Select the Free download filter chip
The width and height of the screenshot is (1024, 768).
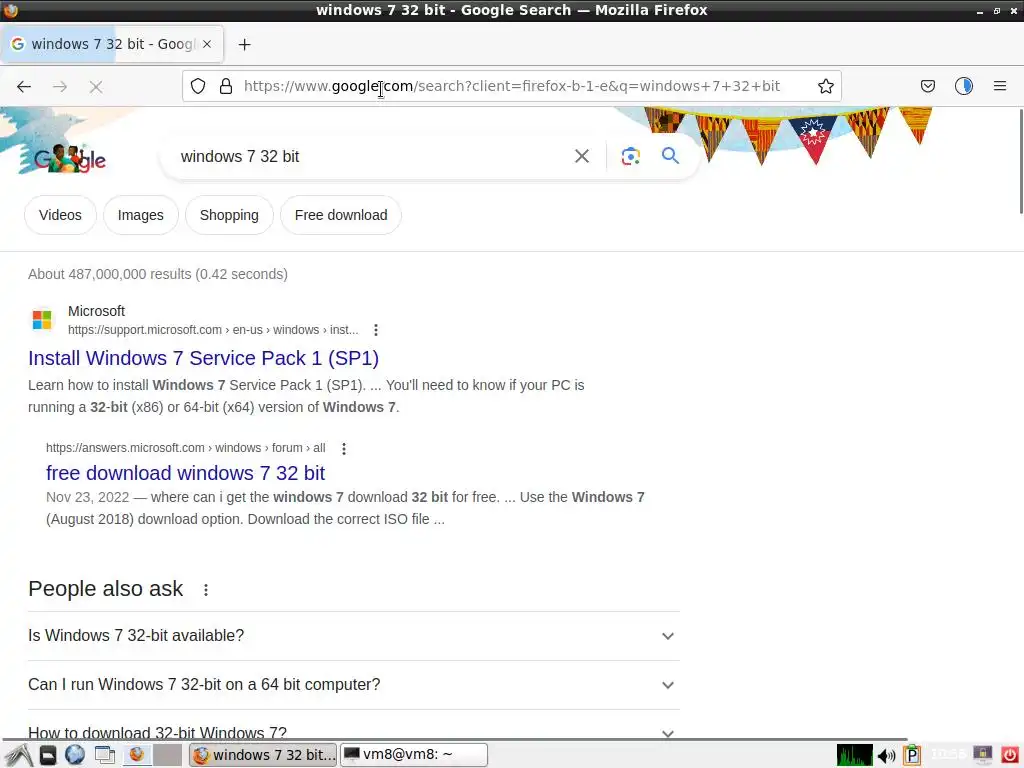click(341, 215)
